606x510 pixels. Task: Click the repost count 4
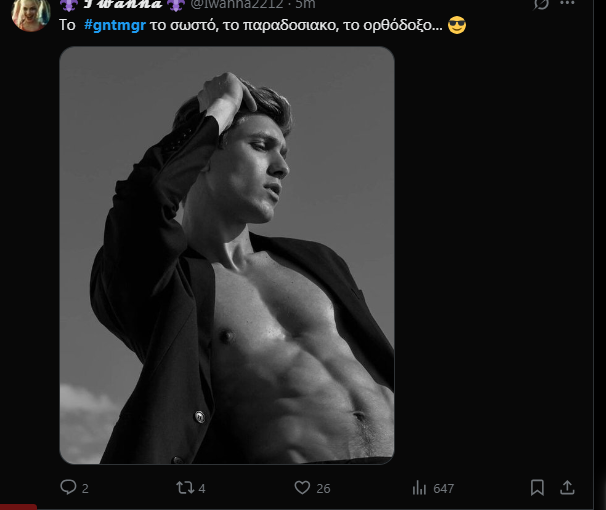pyautogui.click(x=202, y=488)
